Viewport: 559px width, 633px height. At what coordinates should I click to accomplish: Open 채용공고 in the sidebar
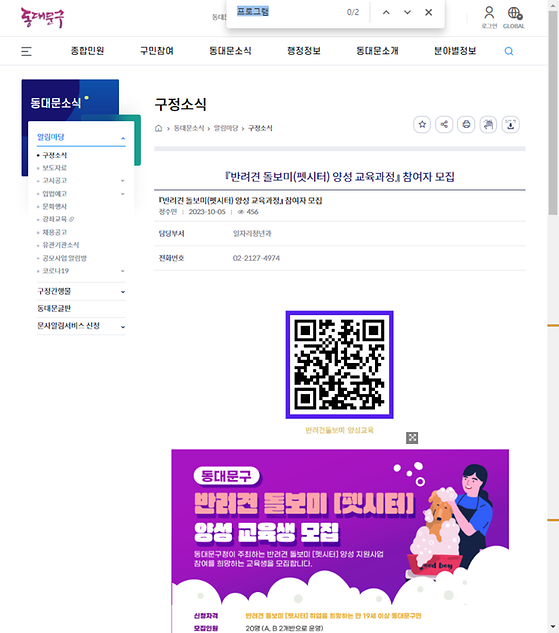[x=54, y=233]
